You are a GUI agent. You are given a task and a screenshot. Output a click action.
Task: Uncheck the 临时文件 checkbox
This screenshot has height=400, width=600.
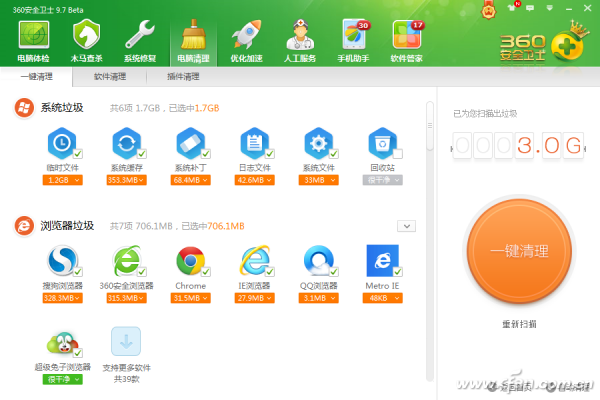78,154
